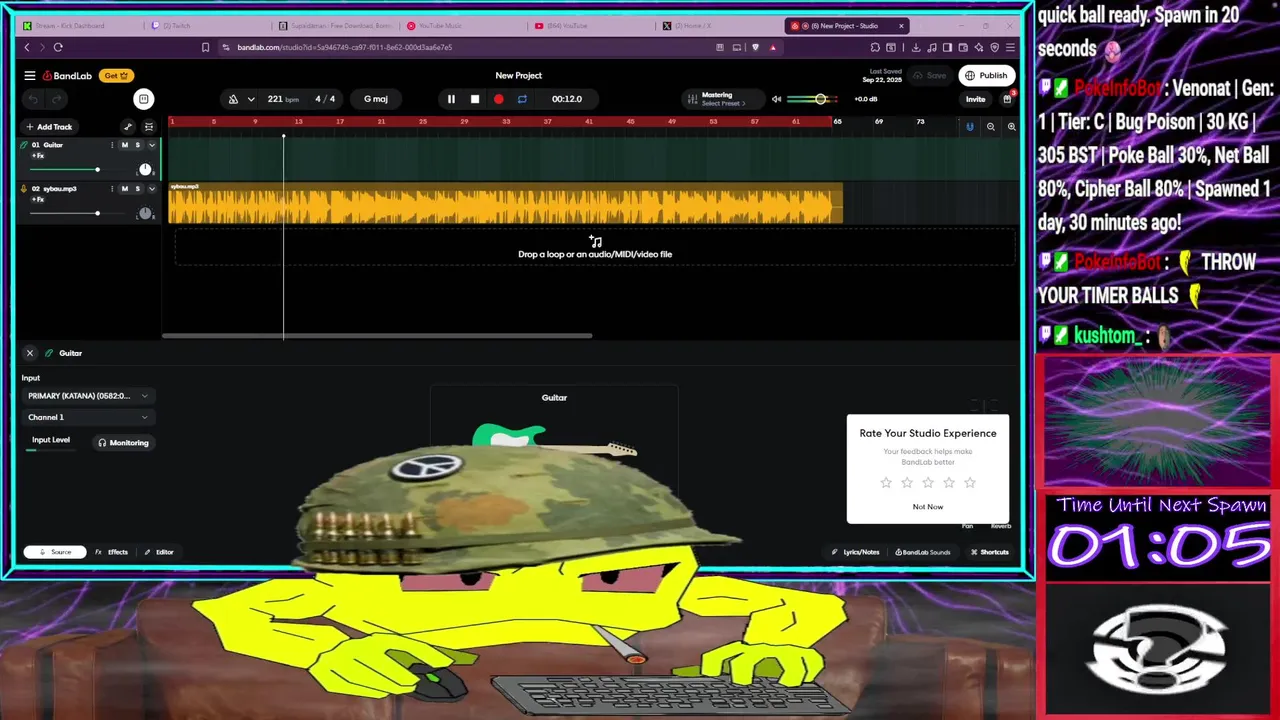
Task: Go back in the browser
Action: 27,47
